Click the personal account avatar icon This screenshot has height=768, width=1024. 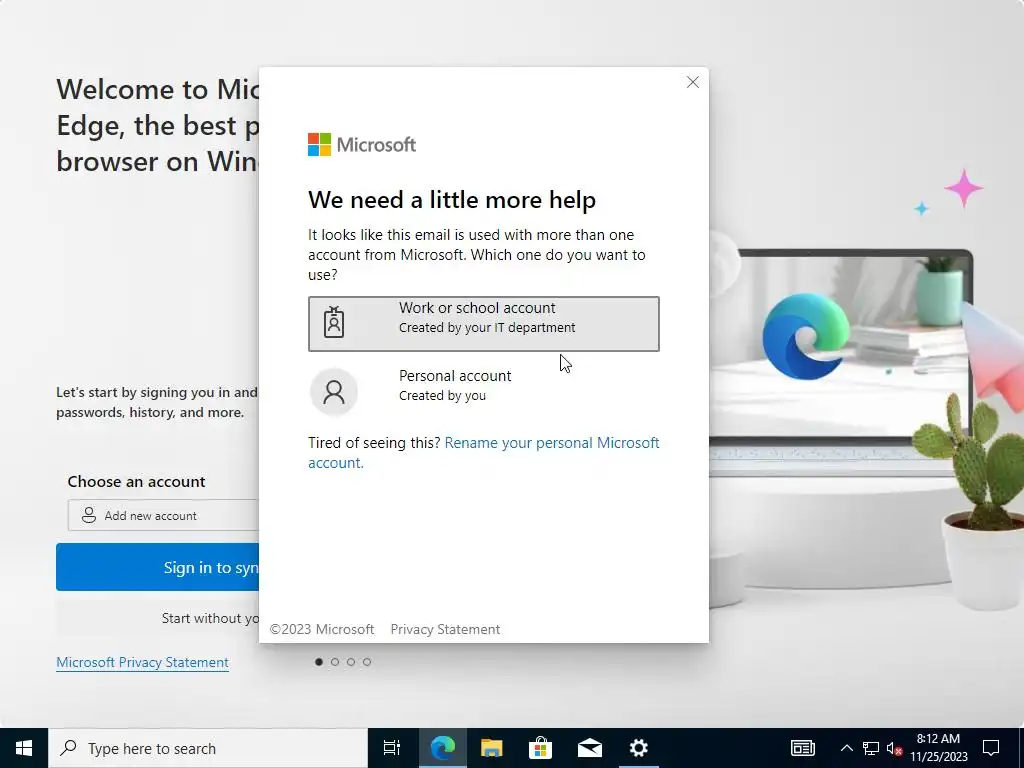pos(334,391)
